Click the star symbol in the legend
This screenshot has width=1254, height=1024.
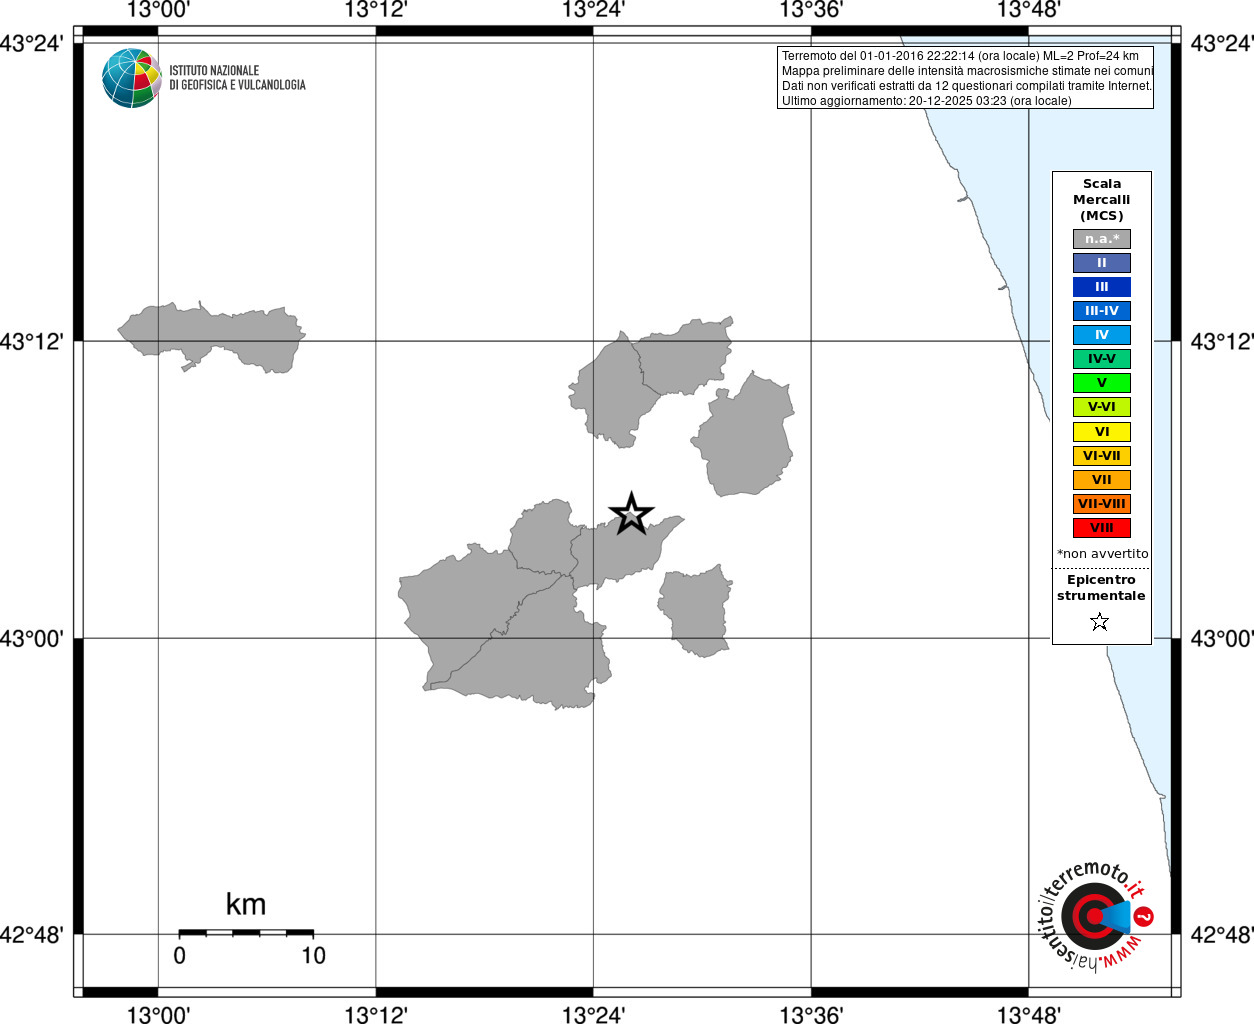[x=1100, y=622]
